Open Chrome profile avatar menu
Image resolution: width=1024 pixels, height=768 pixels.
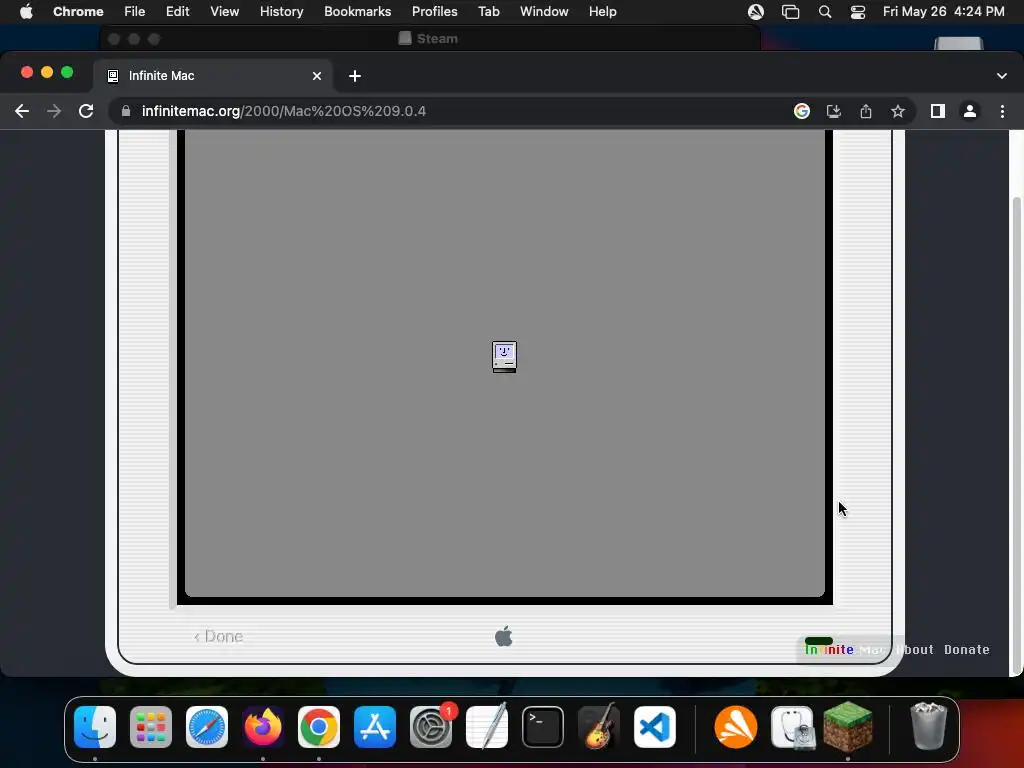click(970, 111)
